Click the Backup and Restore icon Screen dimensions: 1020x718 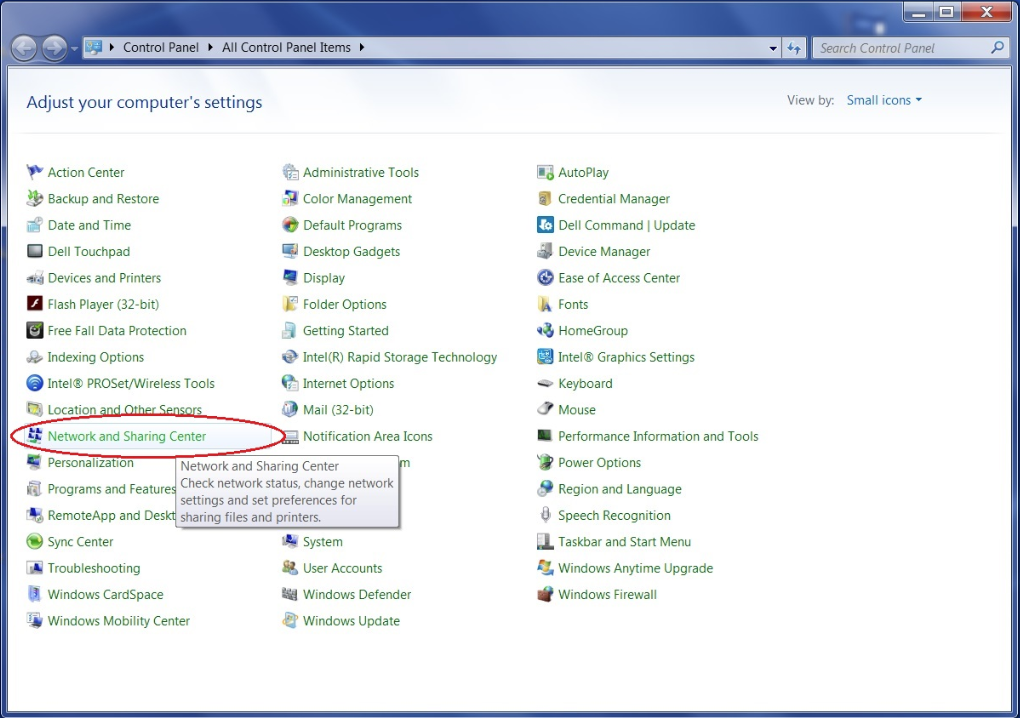(34, 198)
